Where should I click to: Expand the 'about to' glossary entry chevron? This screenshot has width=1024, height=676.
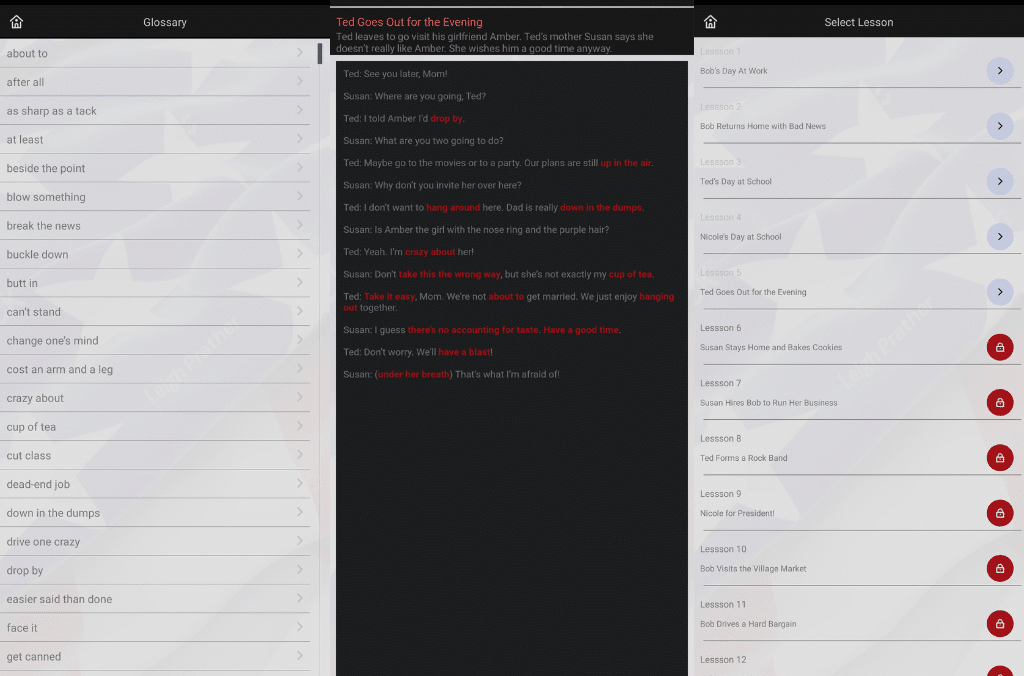pyautogui.click(x=299, y=53)
